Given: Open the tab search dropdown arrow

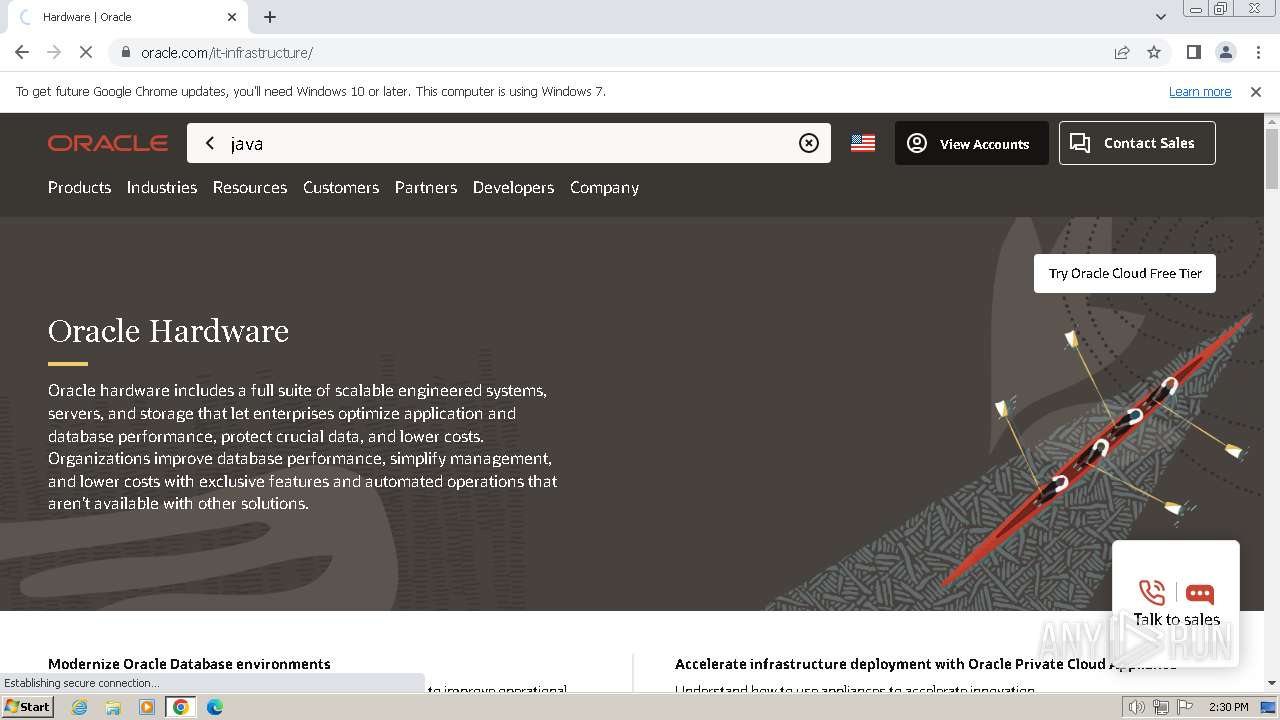Looking at the screenshot, I should pyautogui.click(x=1161, y=17).
